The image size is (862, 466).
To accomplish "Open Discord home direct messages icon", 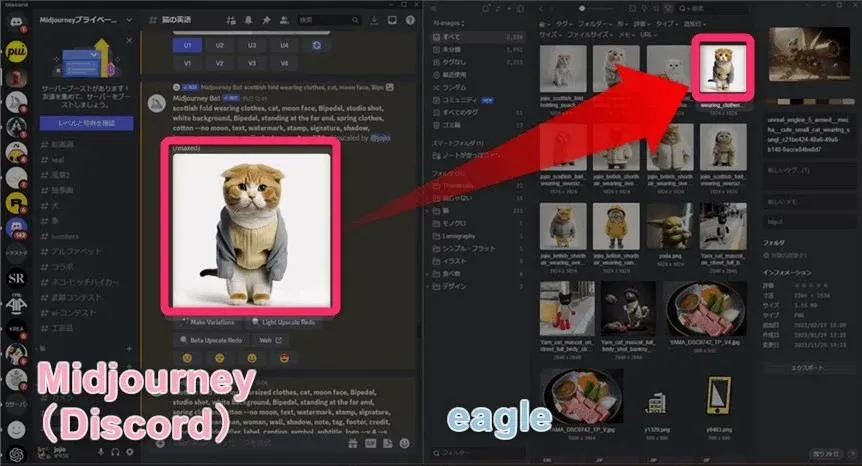I will coord(16,23).
